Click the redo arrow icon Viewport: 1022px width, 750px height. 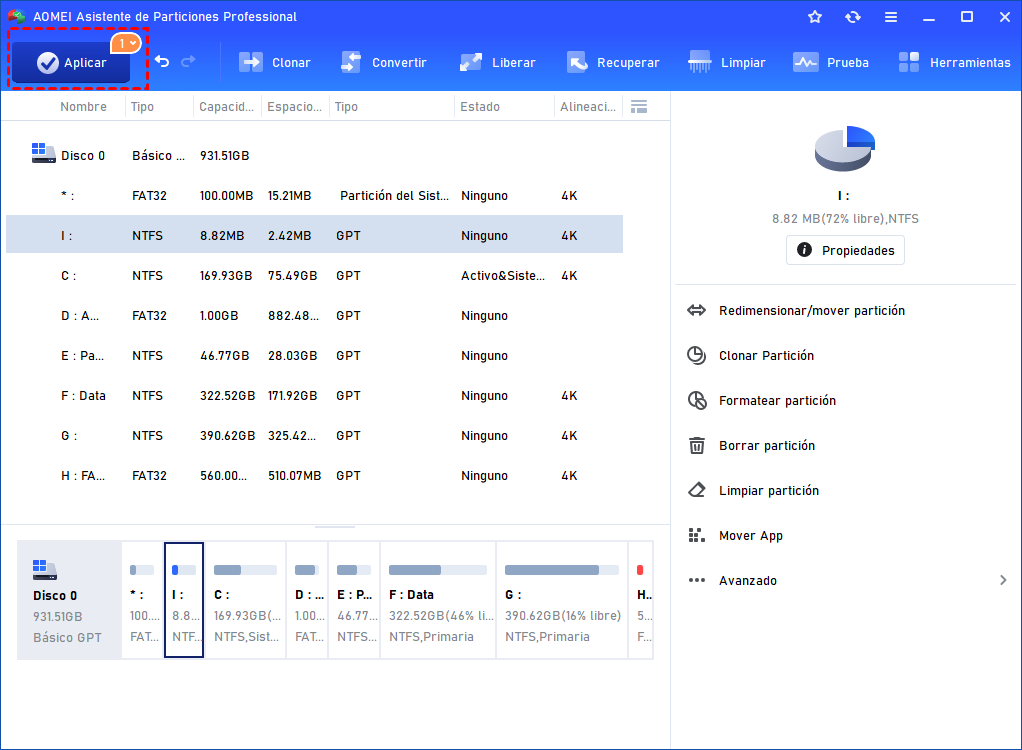coord(188,62)
